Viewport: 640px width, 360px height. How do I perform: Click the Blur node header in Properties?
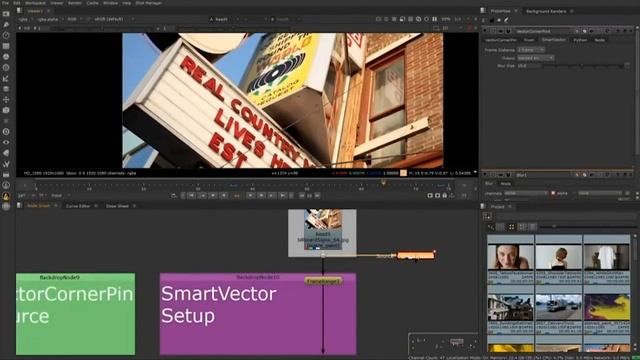pyautogui.click(x=558, y=175)
